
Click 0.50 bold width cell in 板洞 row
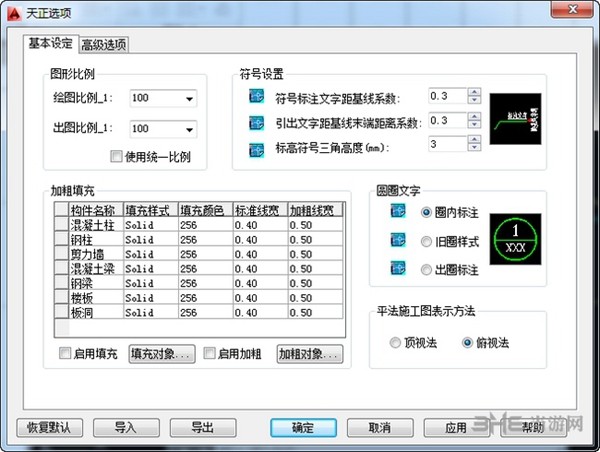pos(315,312)
